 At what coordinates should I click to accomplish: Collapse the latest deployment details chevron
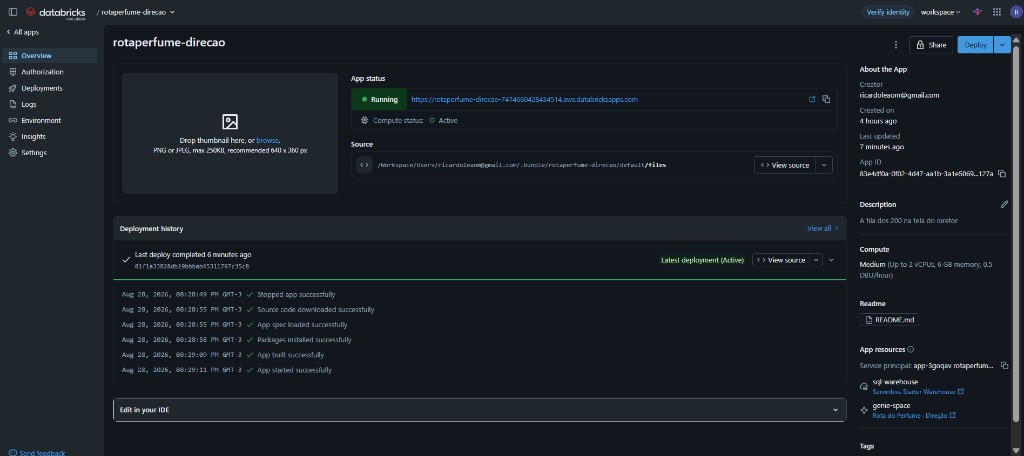click(x=831, y=260)
